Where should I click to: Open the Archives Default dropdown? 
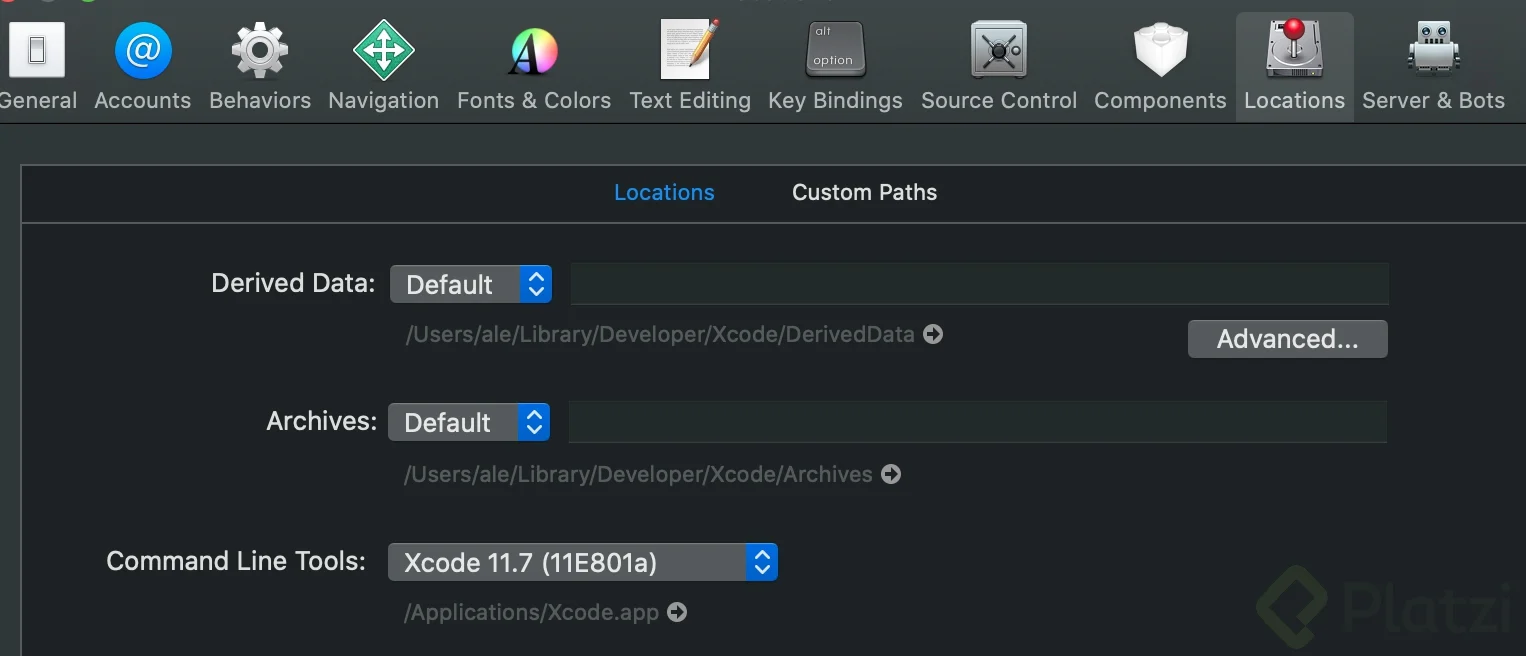click(469, 422)
